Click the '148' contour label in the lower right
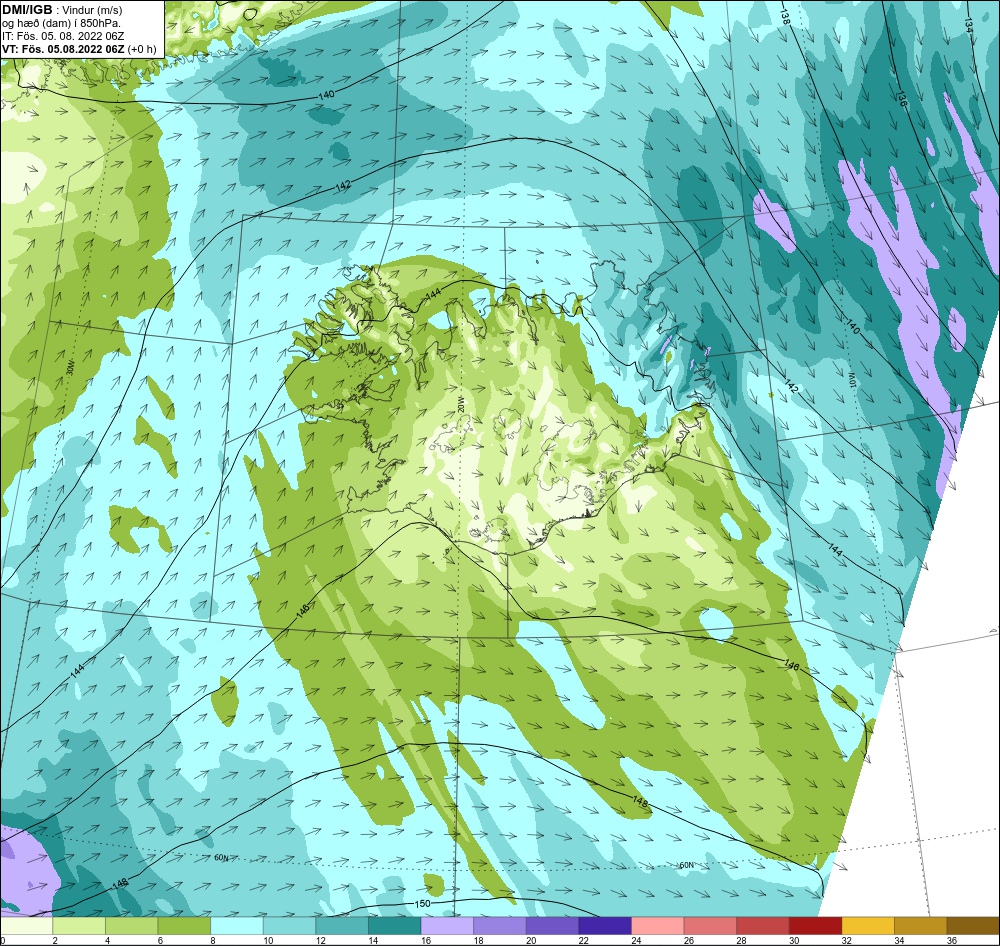Screen dimensions: 1000x946 coord(640,802)
